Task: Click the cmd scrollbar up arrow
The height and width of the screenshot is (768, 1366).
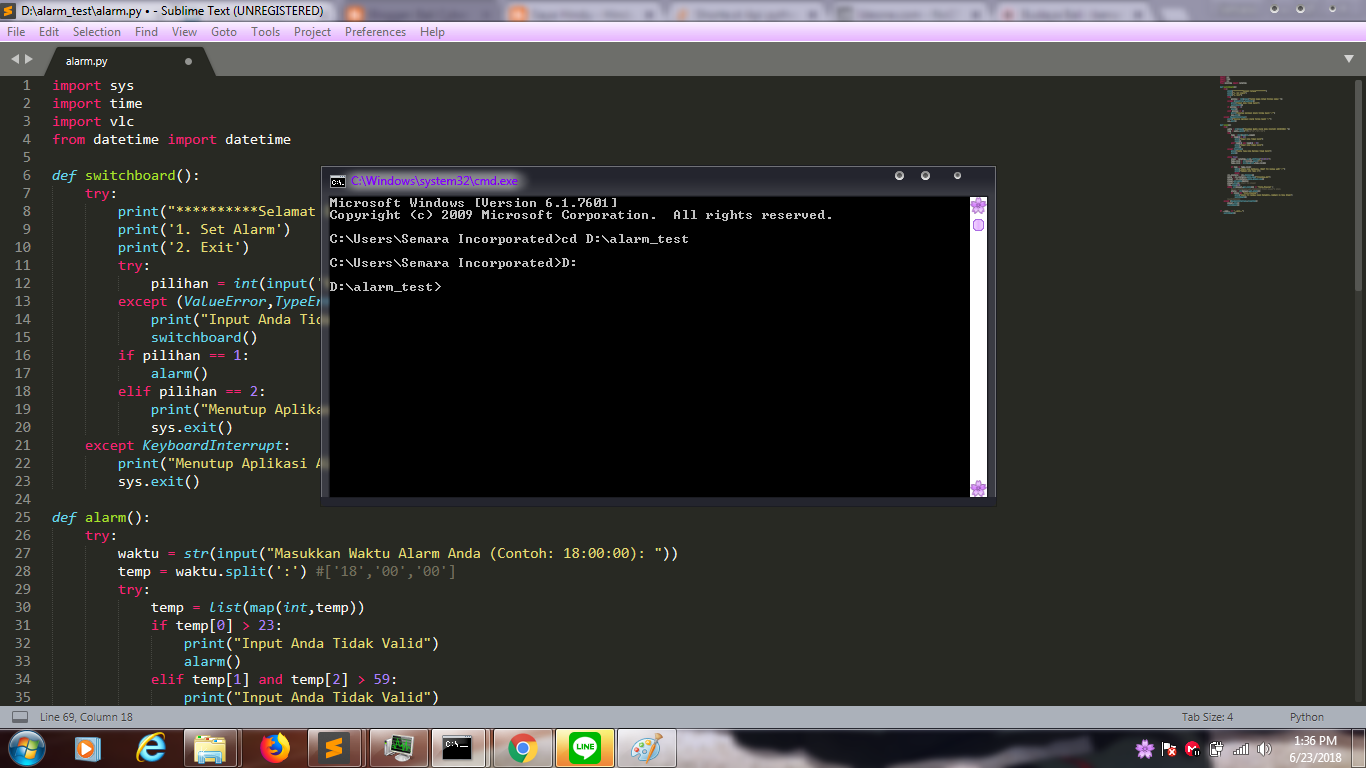Action: (978, 205)
